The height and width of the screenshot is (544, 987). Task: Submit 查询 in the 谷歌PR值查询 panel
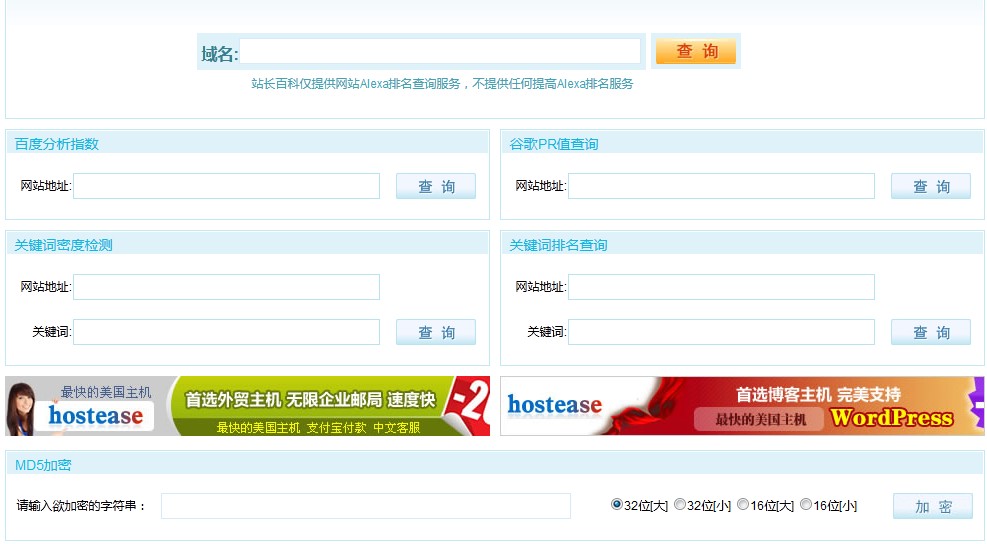[930, 186]
